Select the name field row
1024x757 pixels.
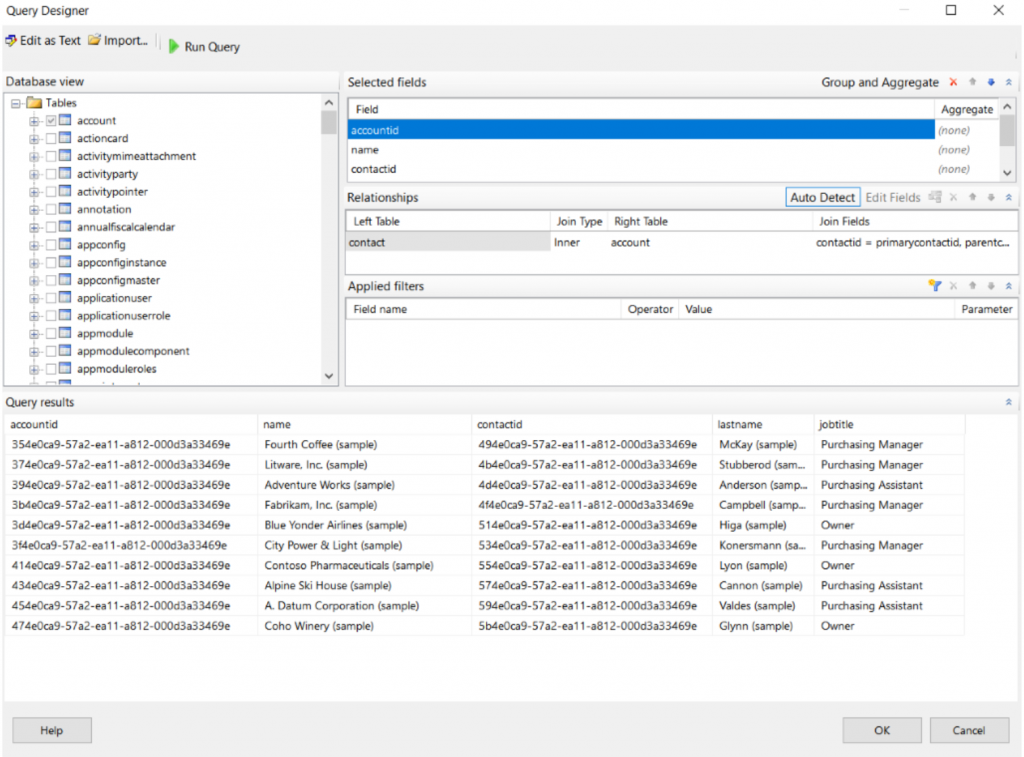click(x=641, y=150)
